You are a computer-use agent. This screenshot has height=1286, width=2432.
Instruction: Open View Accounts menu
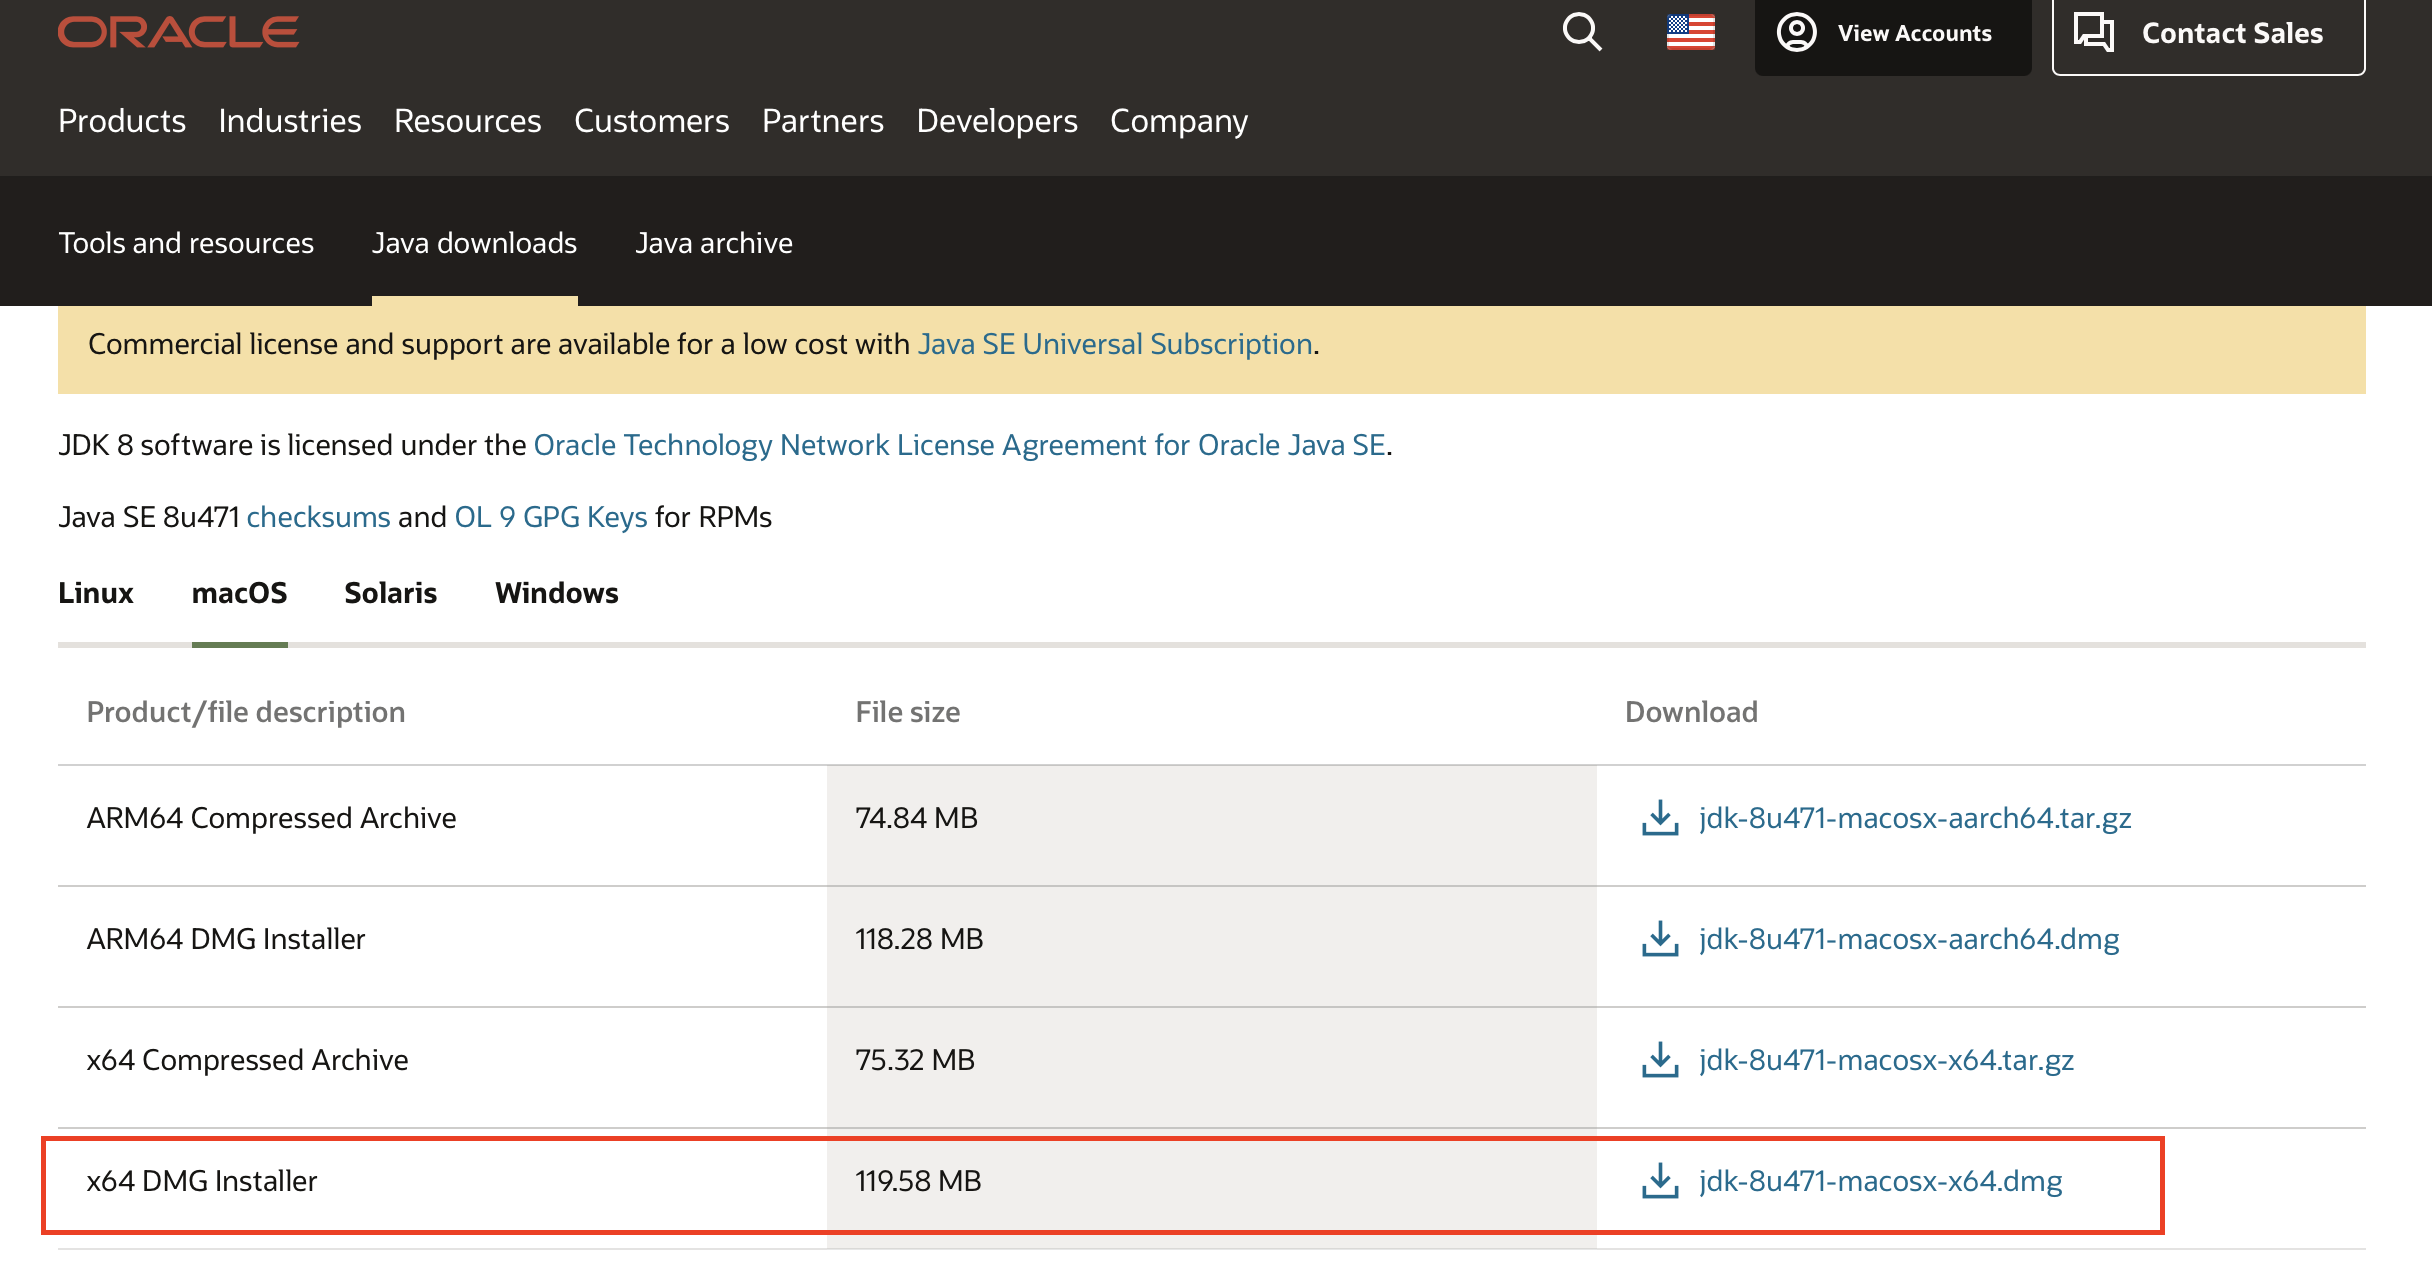(x=1892, y=34)
